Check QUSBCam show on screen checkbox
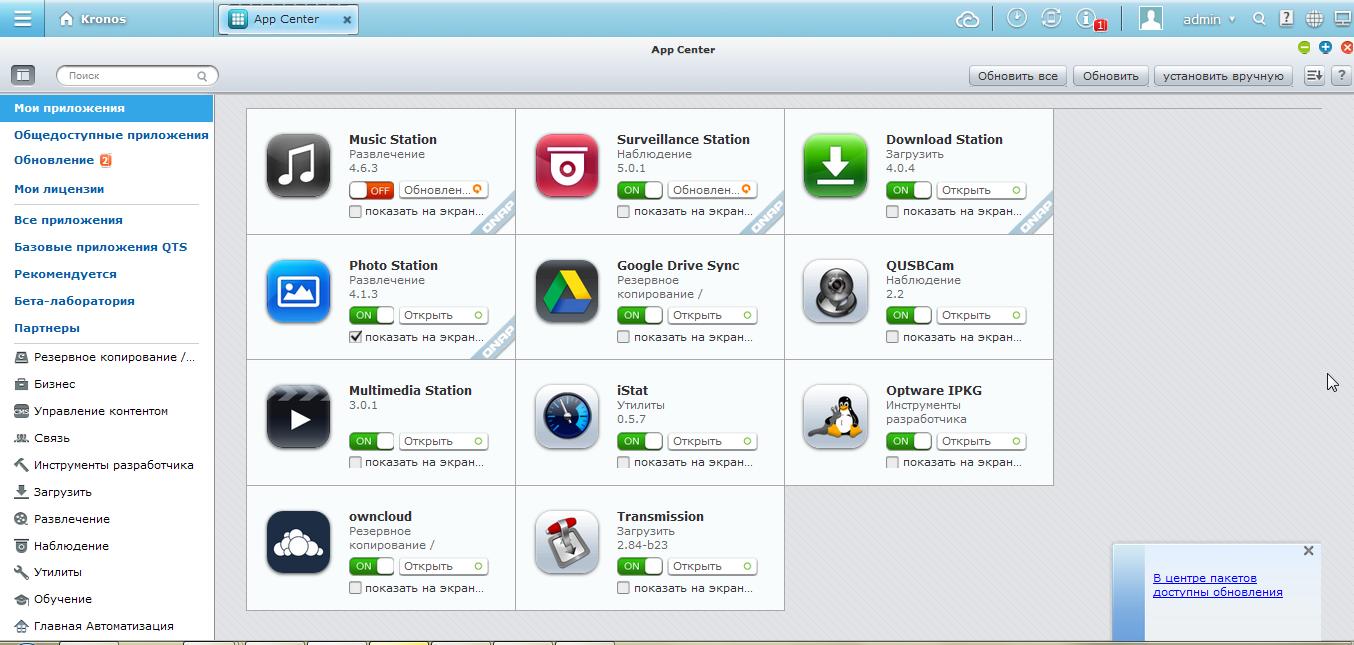The height and width of the screenshot is (645, 1354). (892, 337)
